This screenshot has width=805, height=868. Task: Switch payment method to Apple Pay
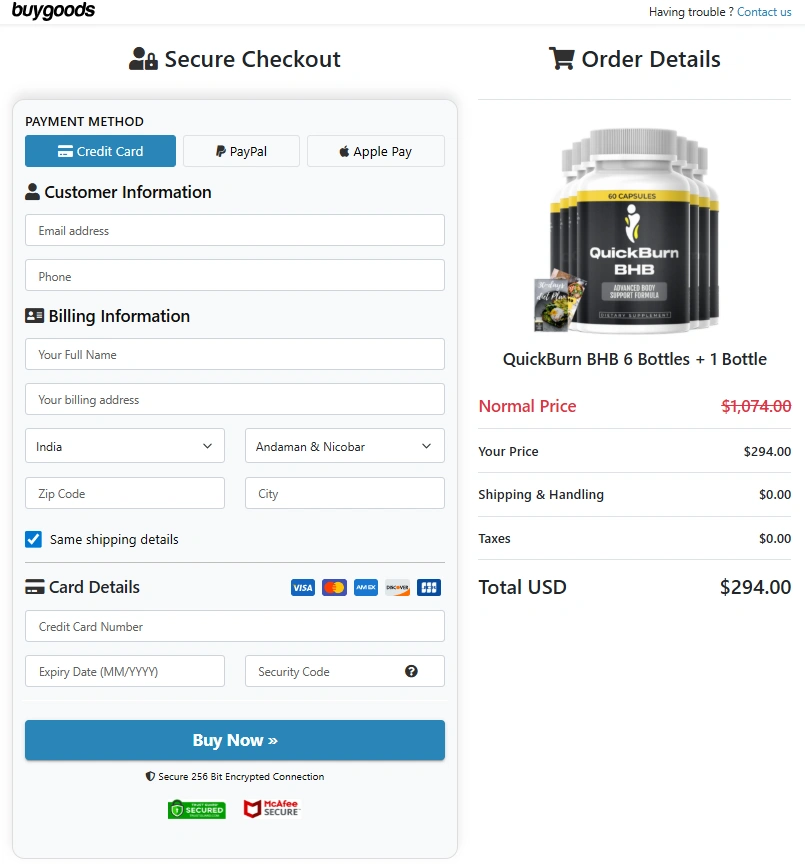click(x=375, y=151)
